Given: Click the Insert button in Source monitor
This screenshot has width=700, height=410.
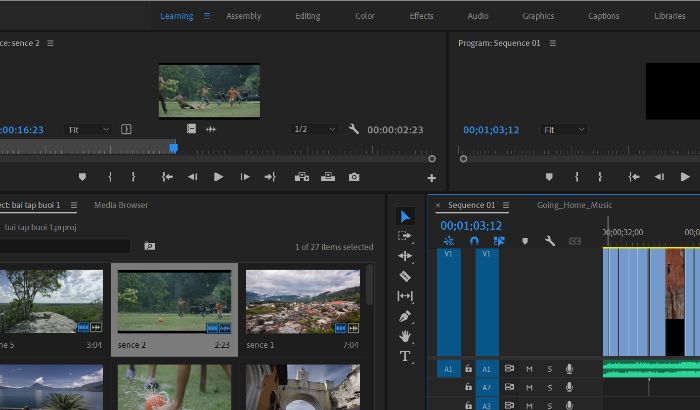Looking at the screenshot, I should (x=302, y=177).
